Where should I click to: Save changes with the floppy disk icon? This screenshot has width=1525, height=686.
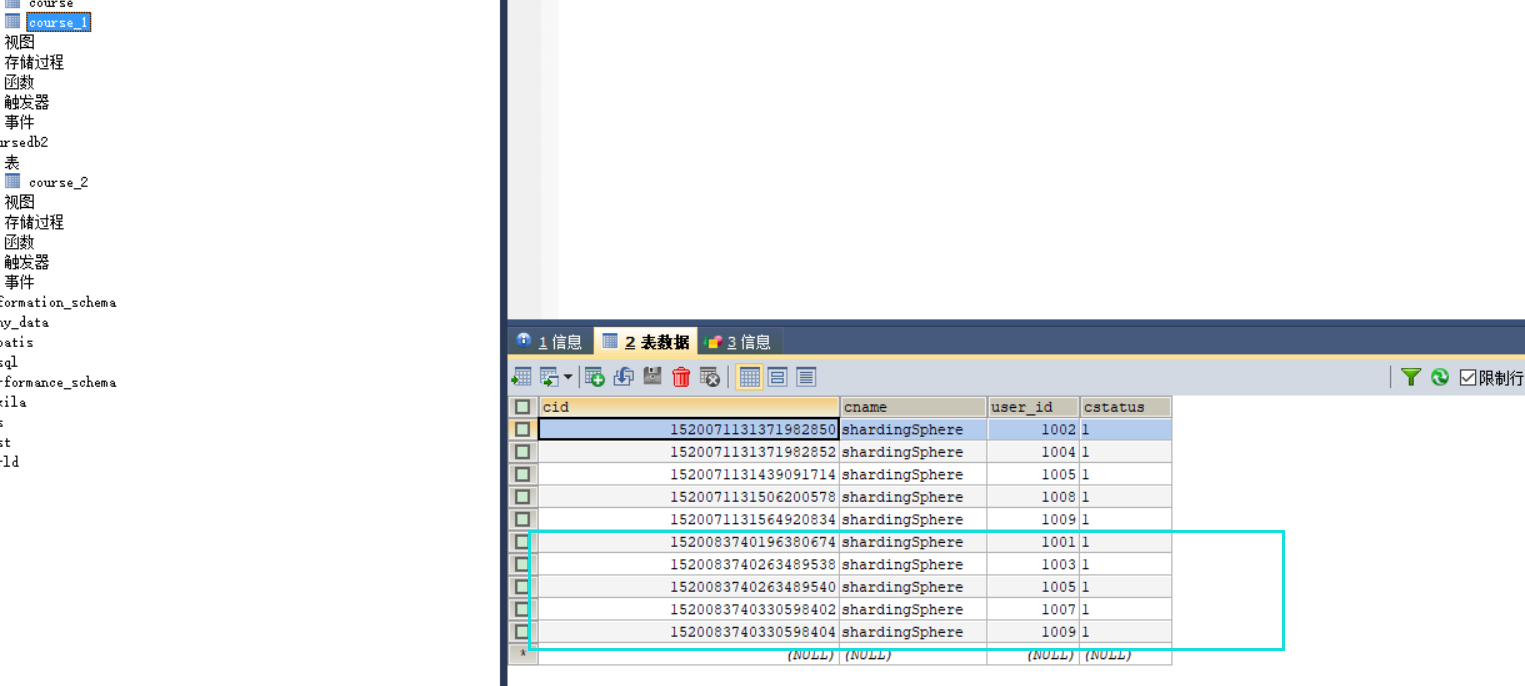pyautogui.click(x=653, y=377)
